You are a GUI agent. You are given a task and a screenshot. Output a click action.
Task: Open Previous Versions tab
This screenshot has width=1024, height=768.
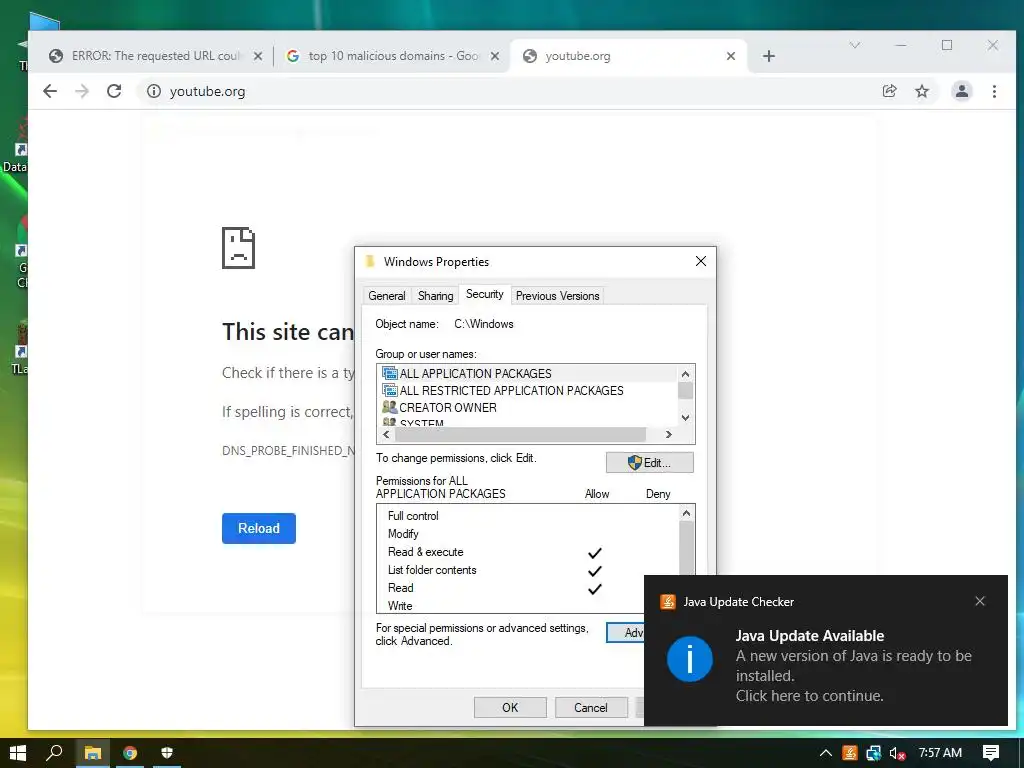[558, 296]
